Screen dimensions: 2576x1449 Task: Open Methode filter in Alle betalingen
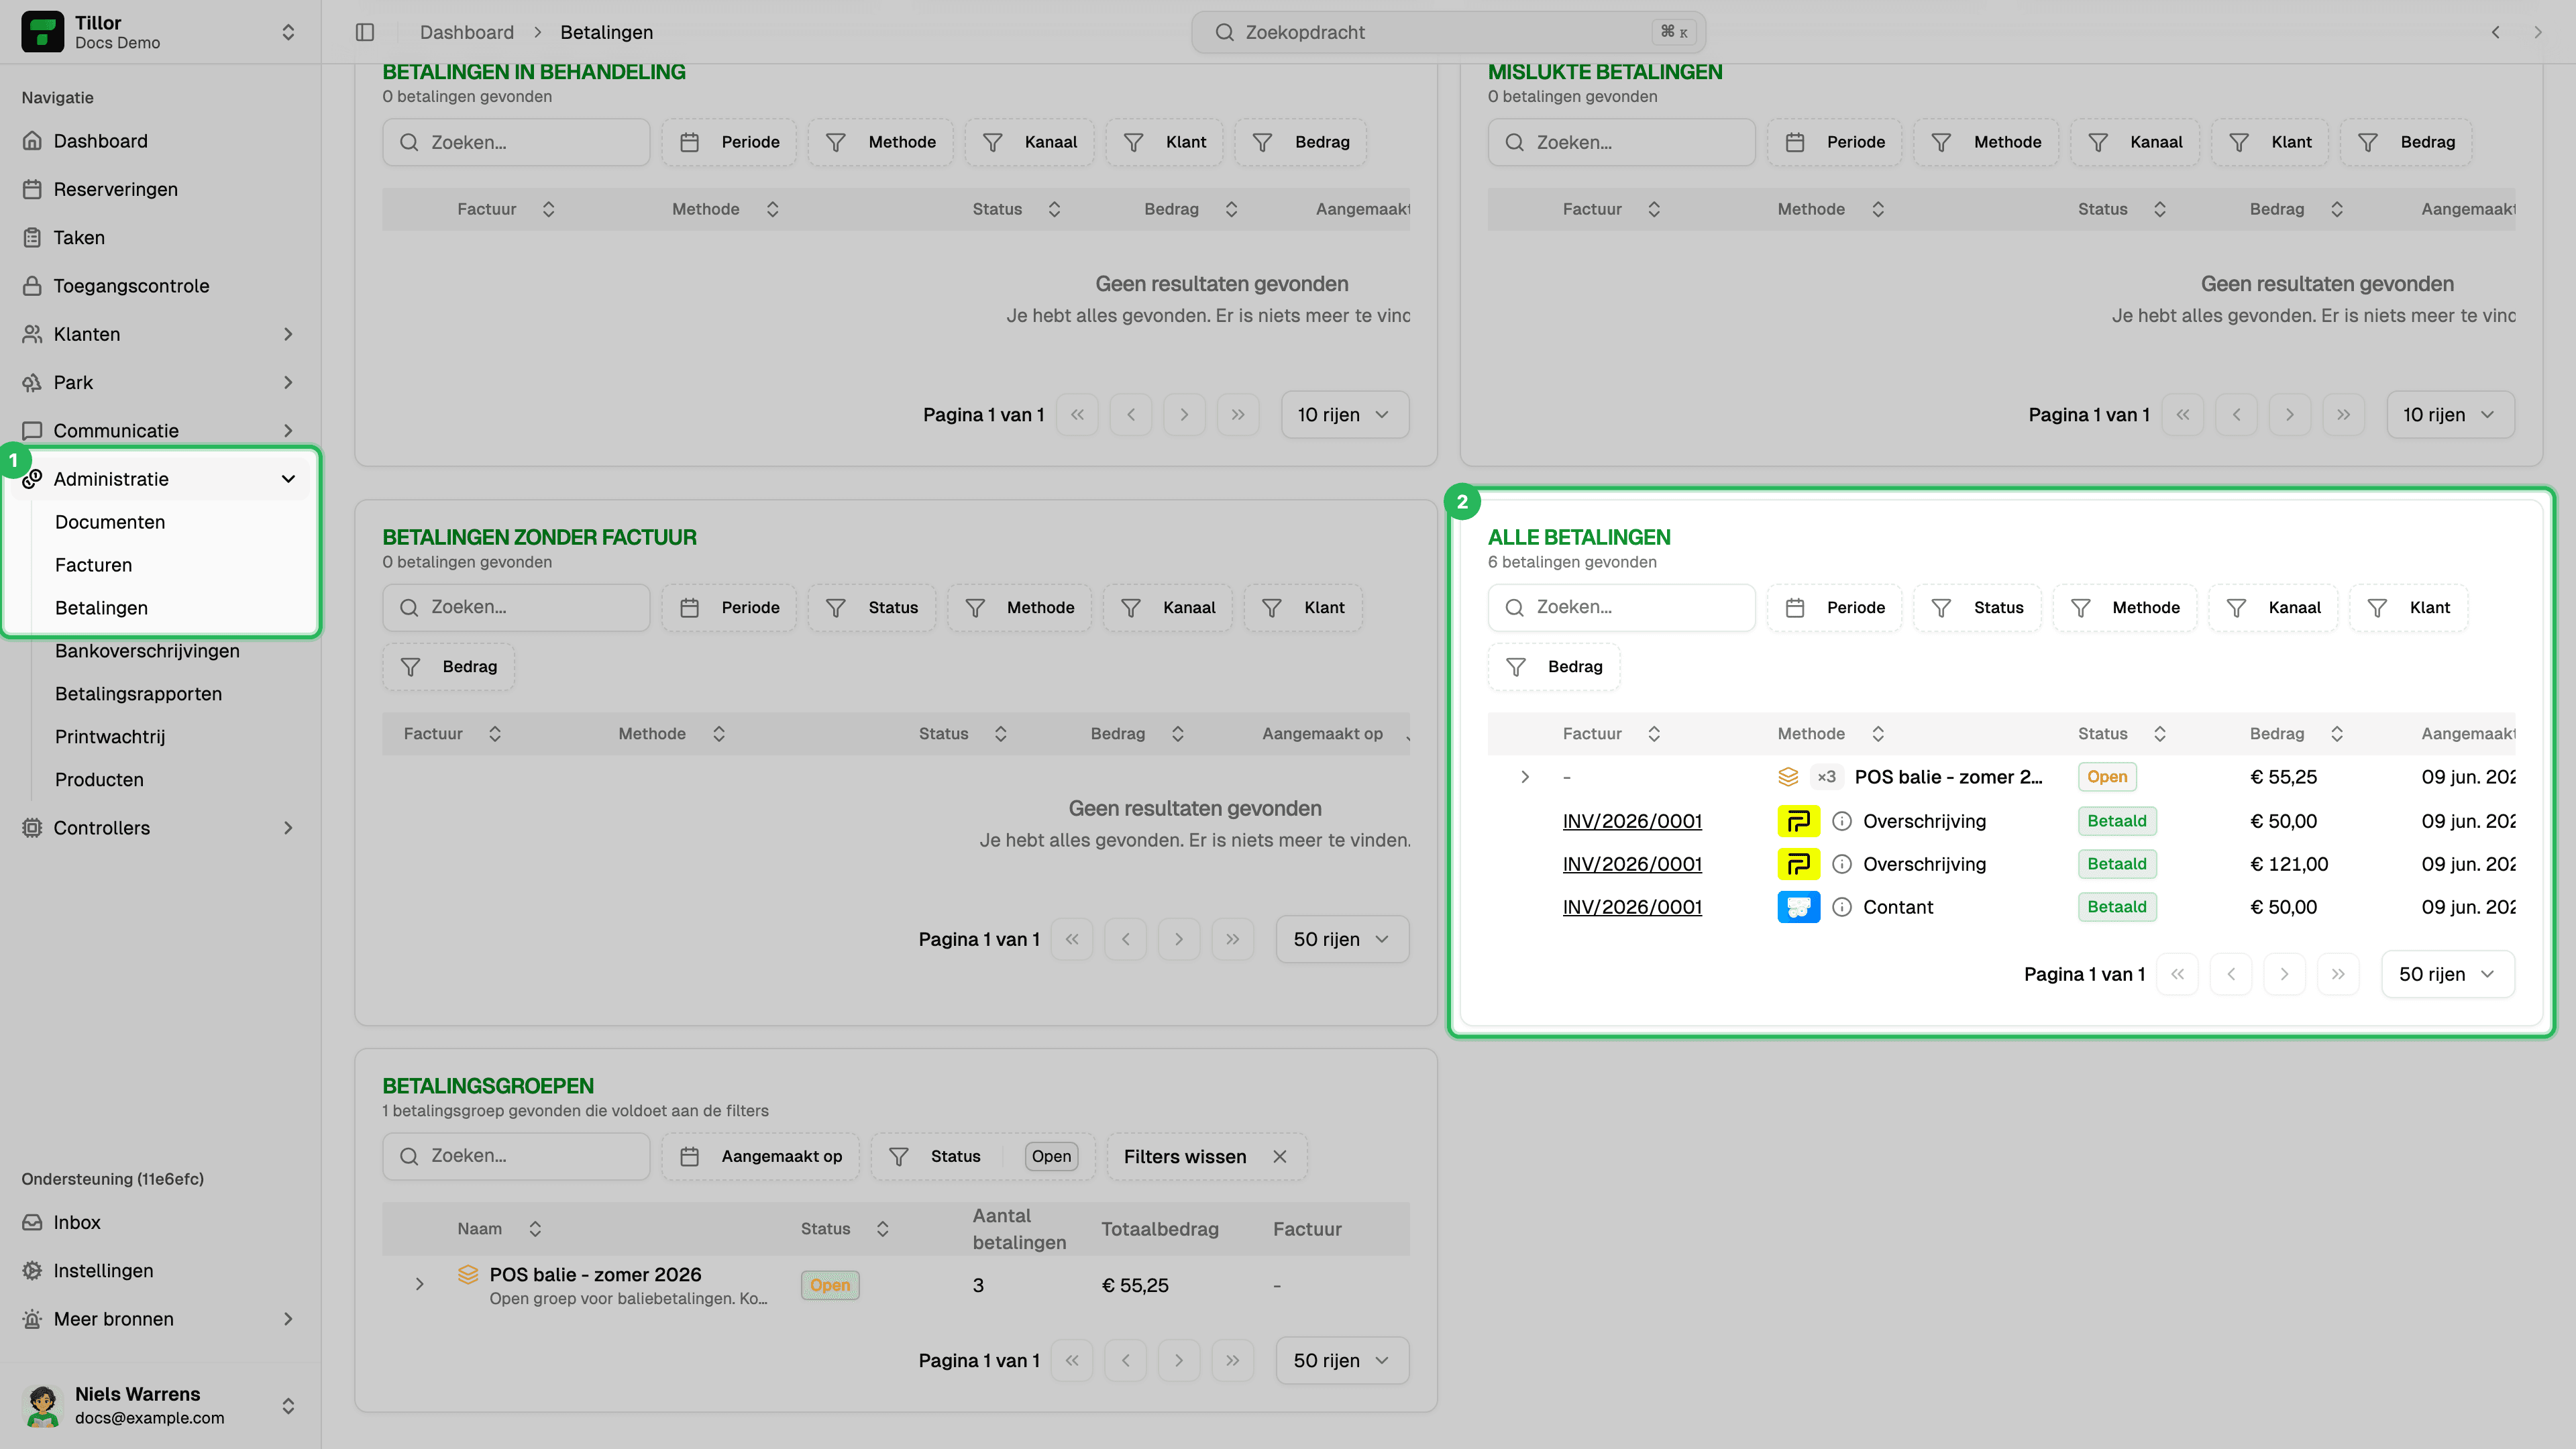2125,608
